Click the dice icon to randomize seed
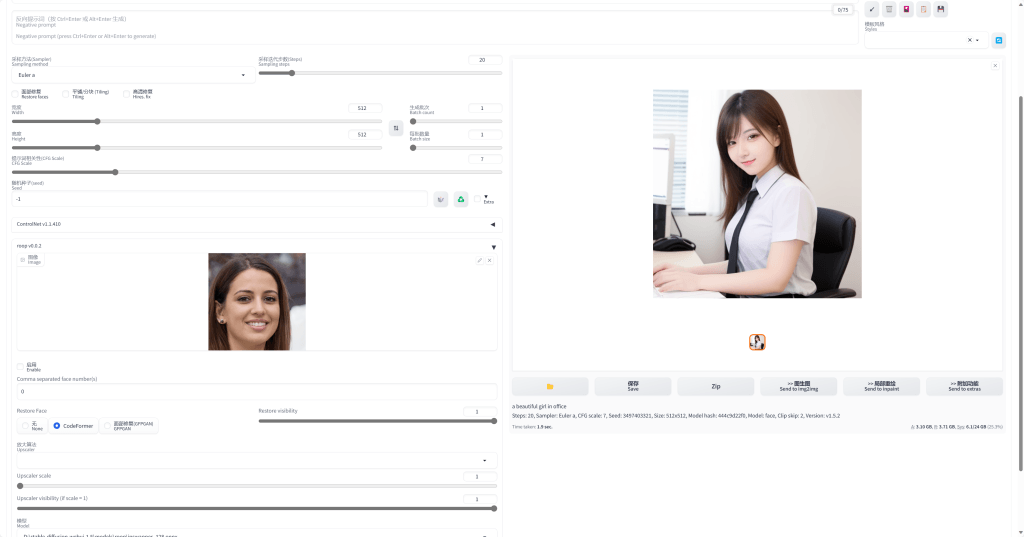Image resolution: width=1024 pixels, height=537 pixels. tap(441, 199)
